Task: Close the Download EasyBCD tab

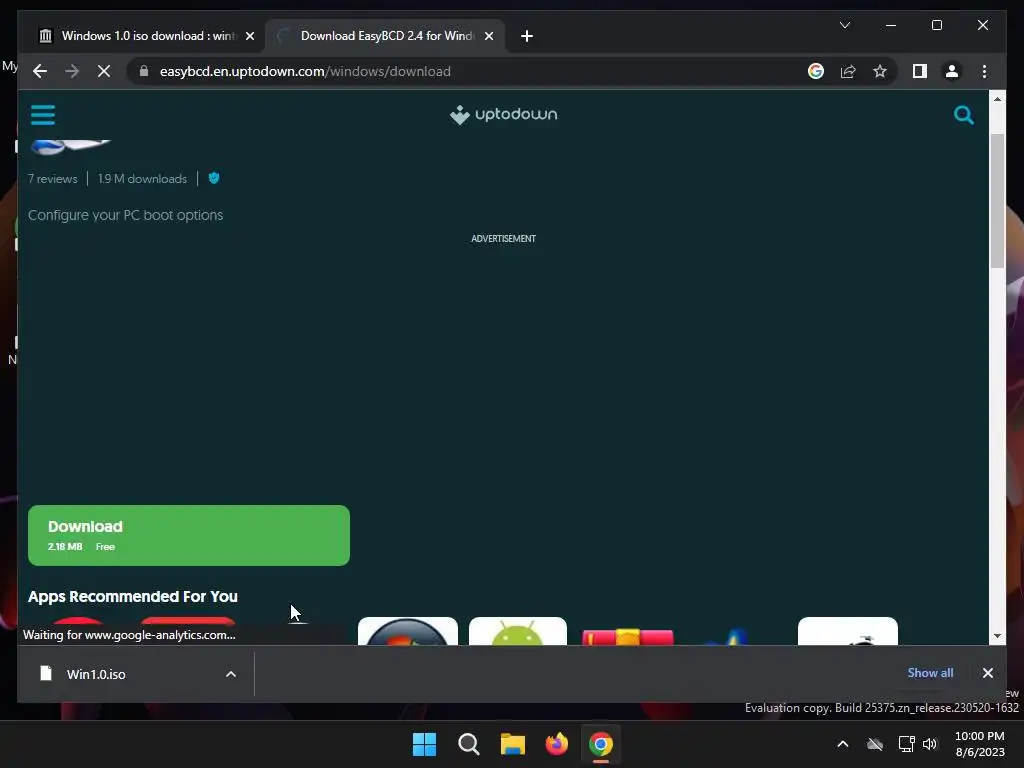Action: tap(488, 36)
